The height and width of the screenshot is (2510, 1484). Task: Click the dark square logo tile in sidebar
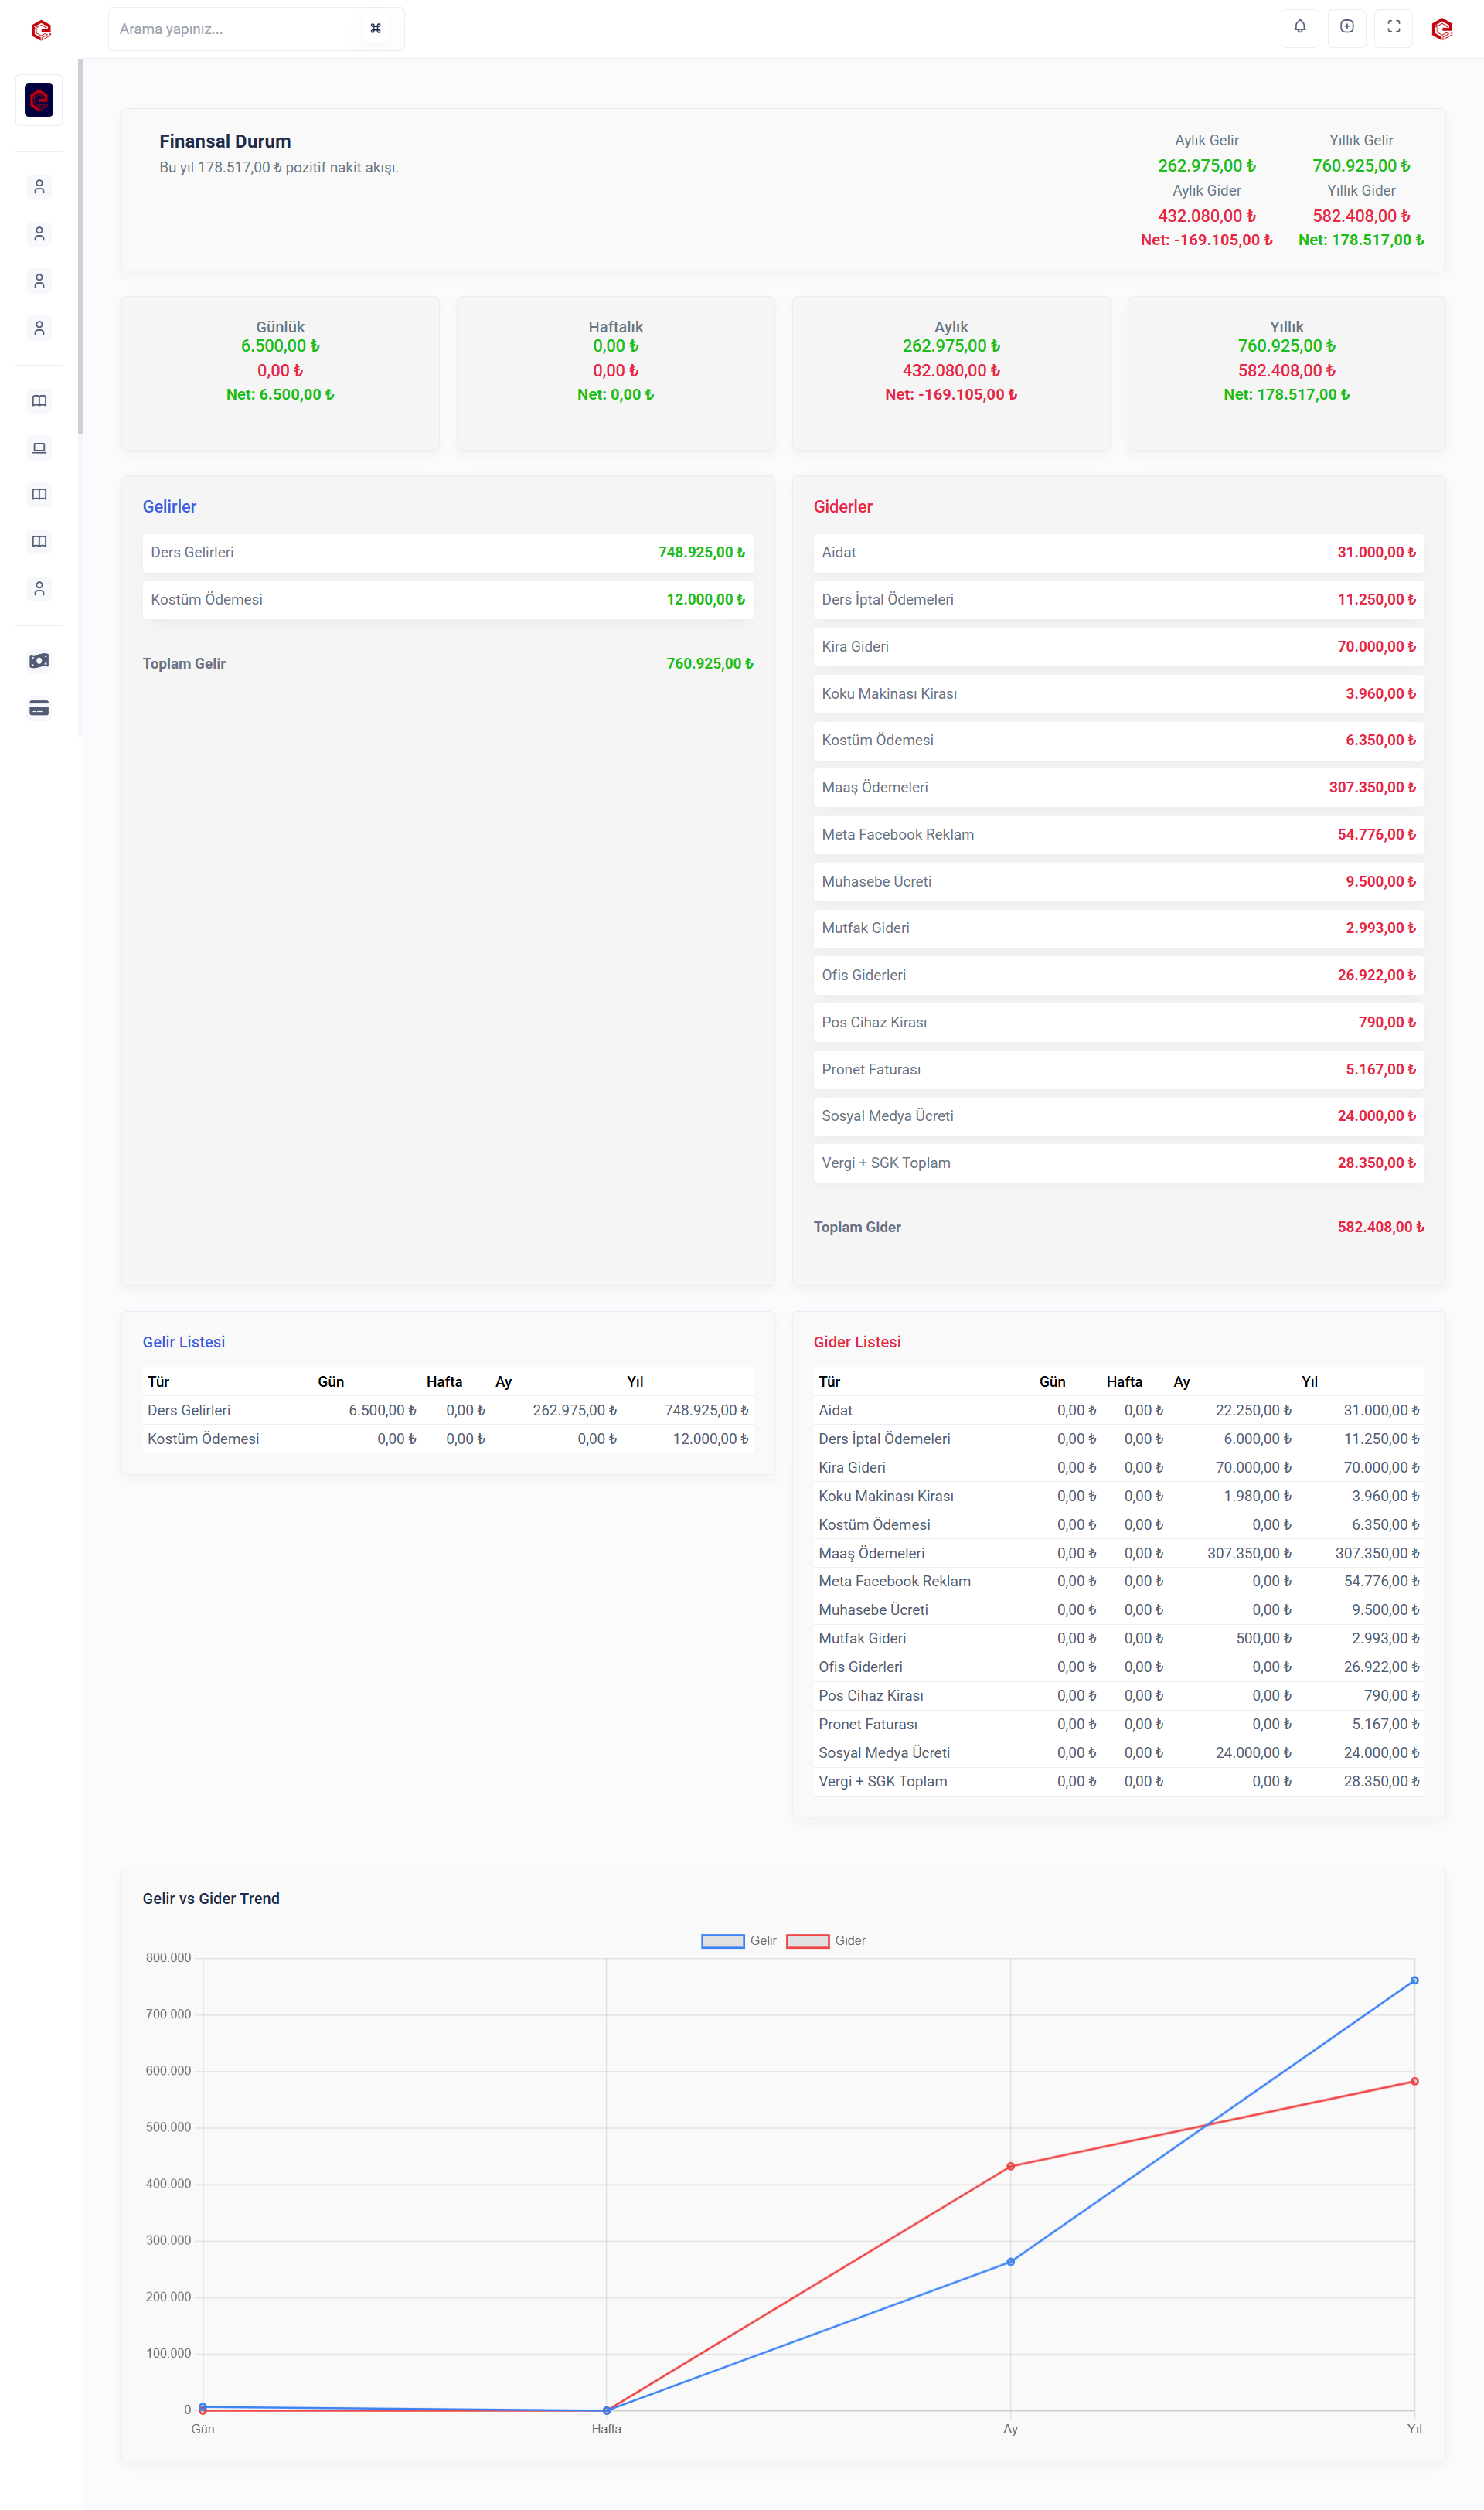(39, 100)
